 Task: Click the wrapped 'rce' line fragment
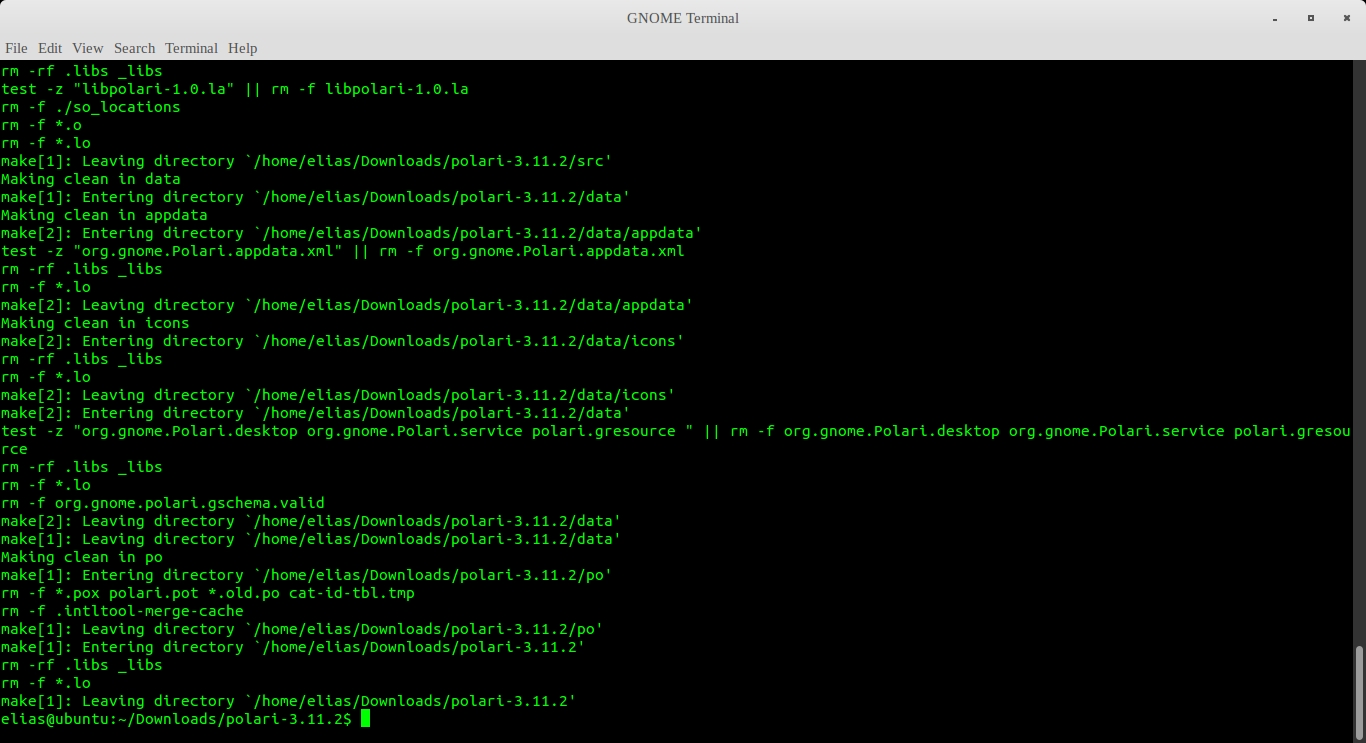click(14, 449)
